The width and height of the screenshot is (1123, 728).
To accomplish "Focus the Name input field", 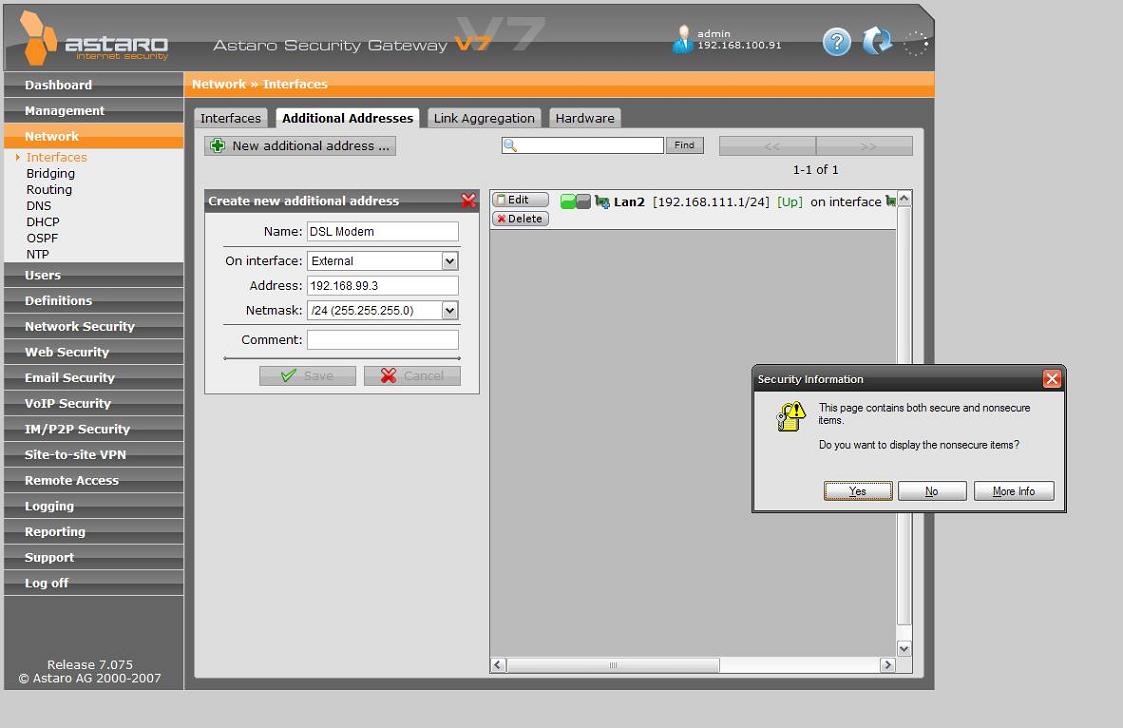I will tap(382, 231).
